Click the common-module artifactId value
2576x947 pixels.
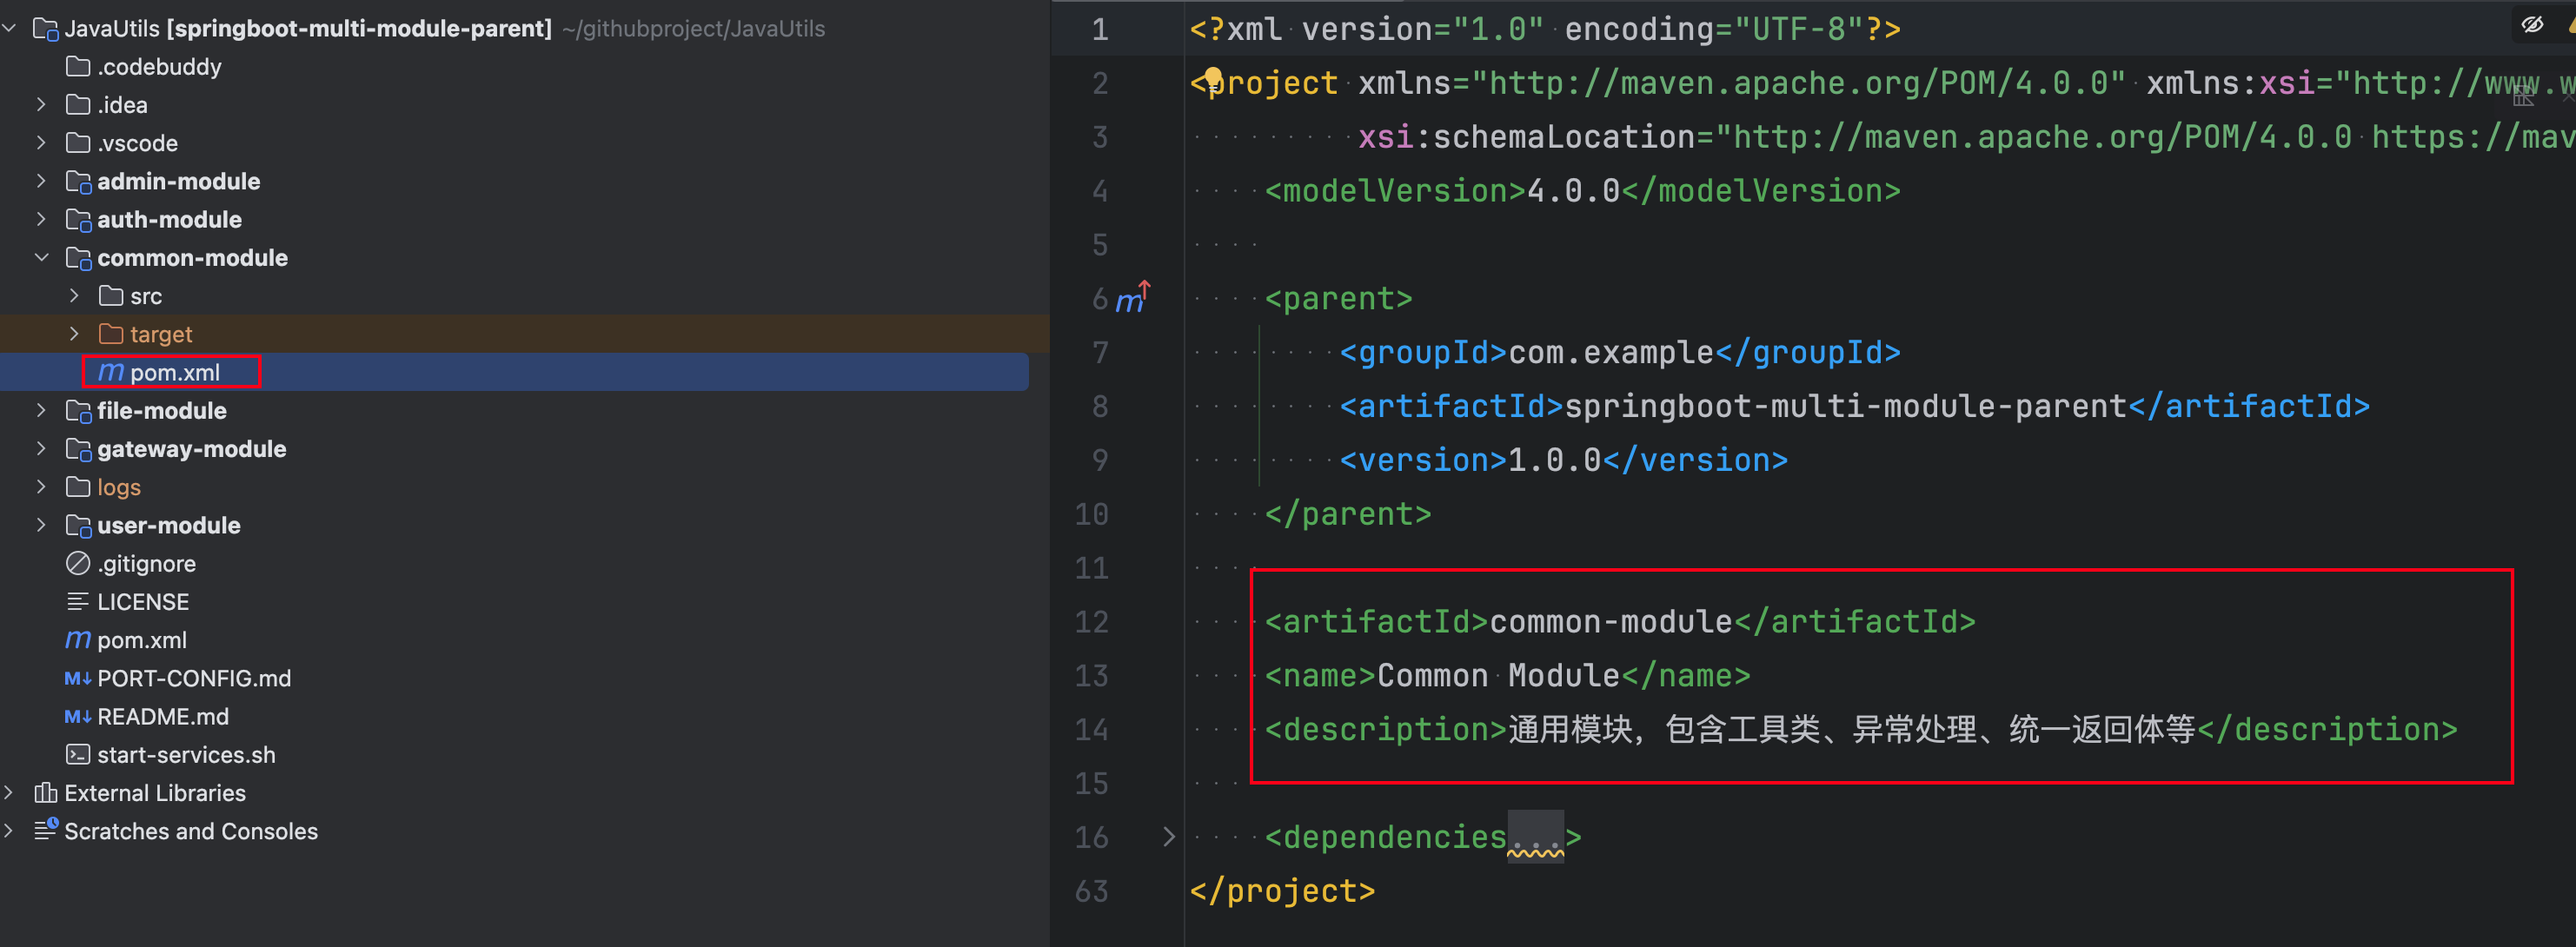coord(1611,621)
